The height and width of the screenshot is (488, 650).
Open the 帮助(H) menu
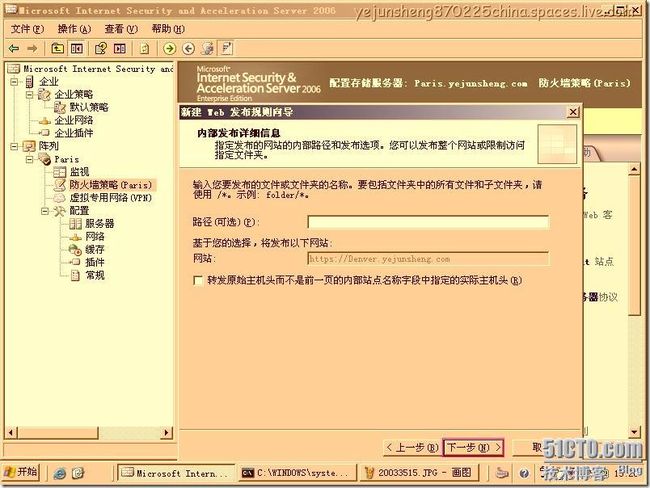click(x=168, y=29)
